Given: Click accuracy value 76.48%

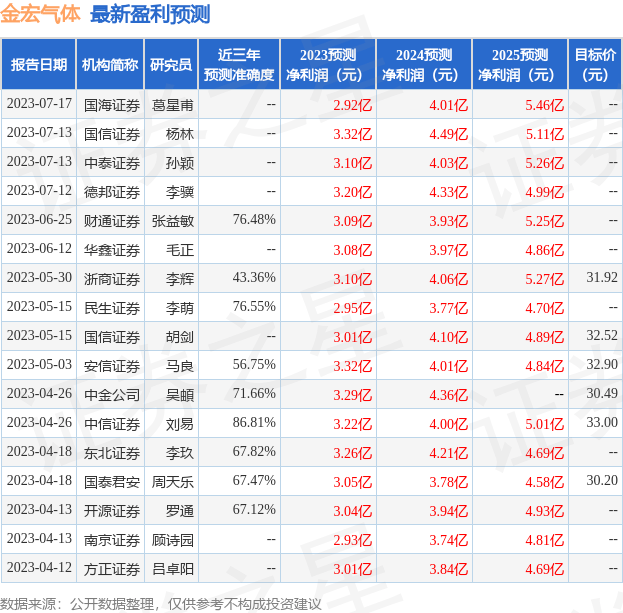Looking at the screenshot, I should point(254,220).
